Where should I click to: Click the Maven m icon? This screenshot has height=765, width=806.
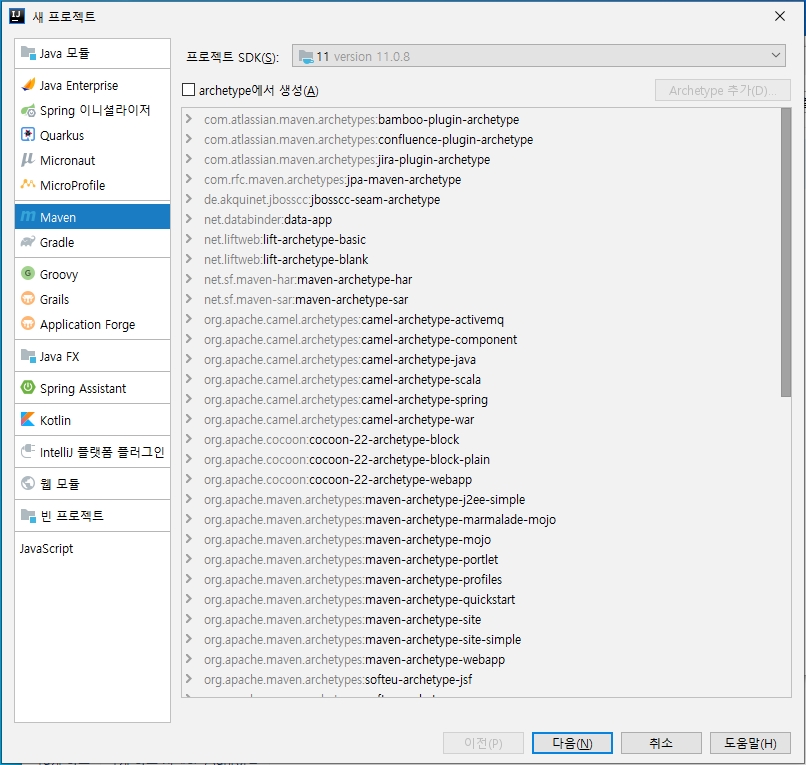tap(28, 217)
